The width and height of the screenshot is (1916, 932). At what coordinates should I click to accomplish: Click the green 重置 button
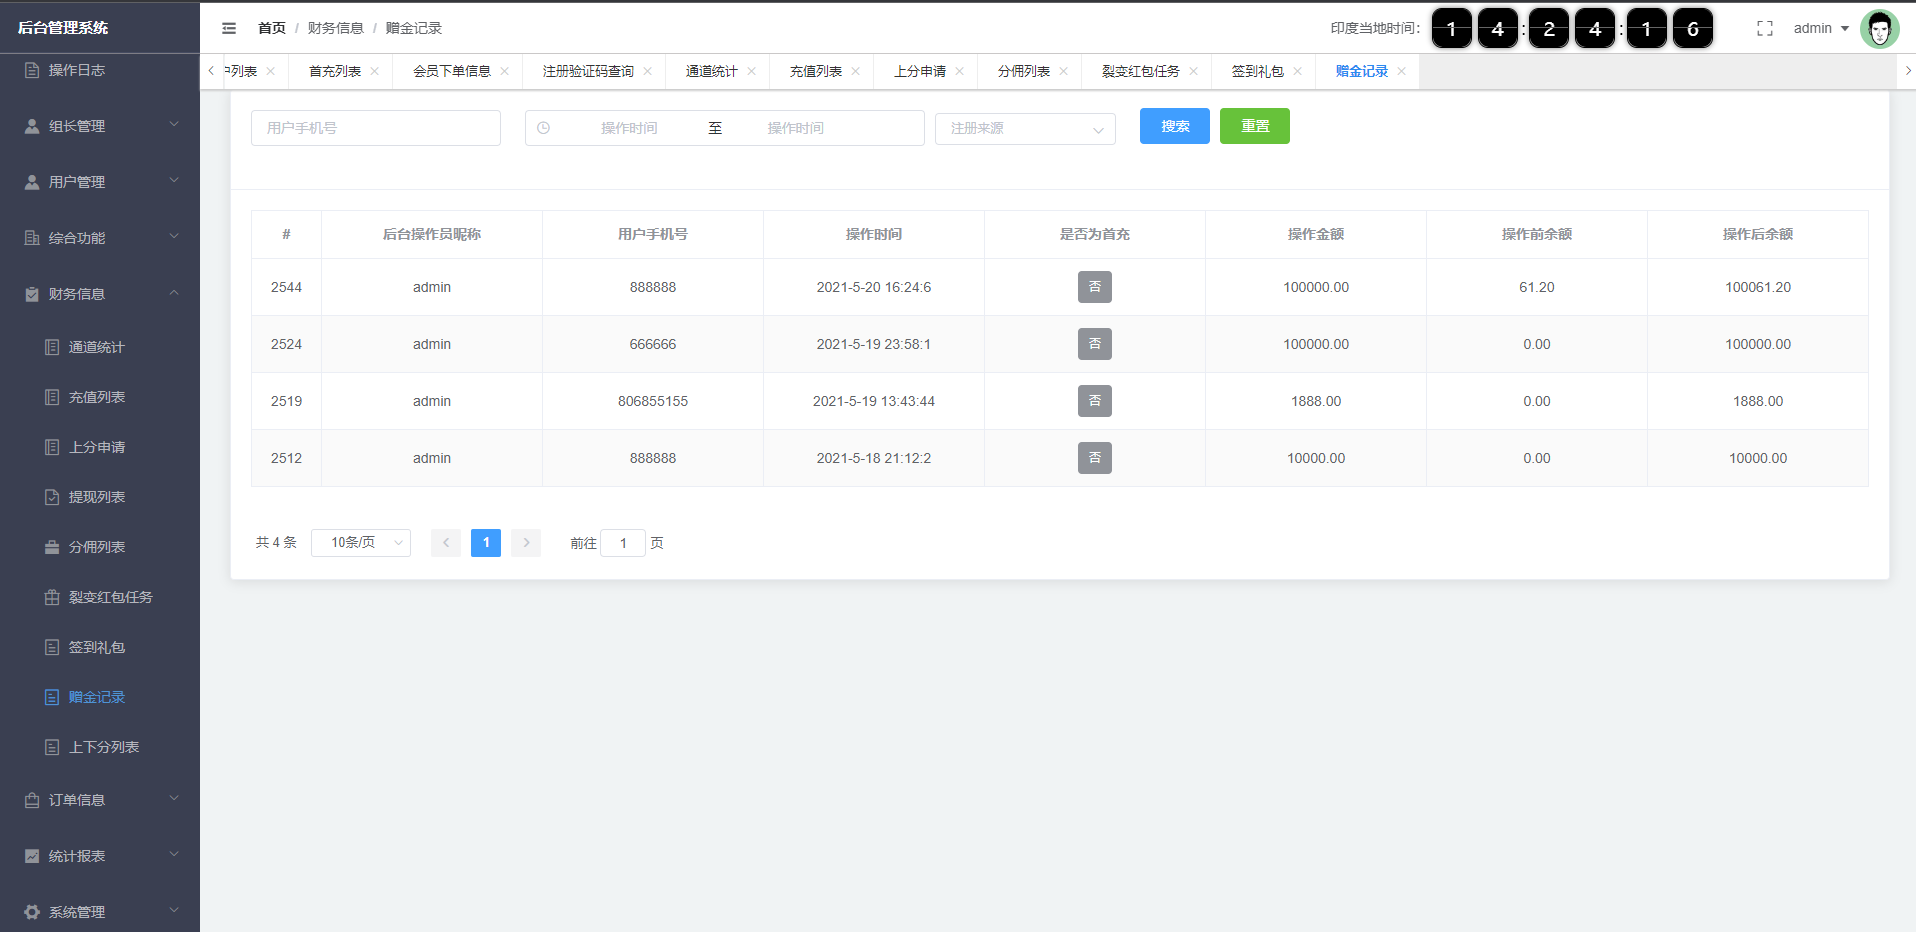coord(1254,126)
